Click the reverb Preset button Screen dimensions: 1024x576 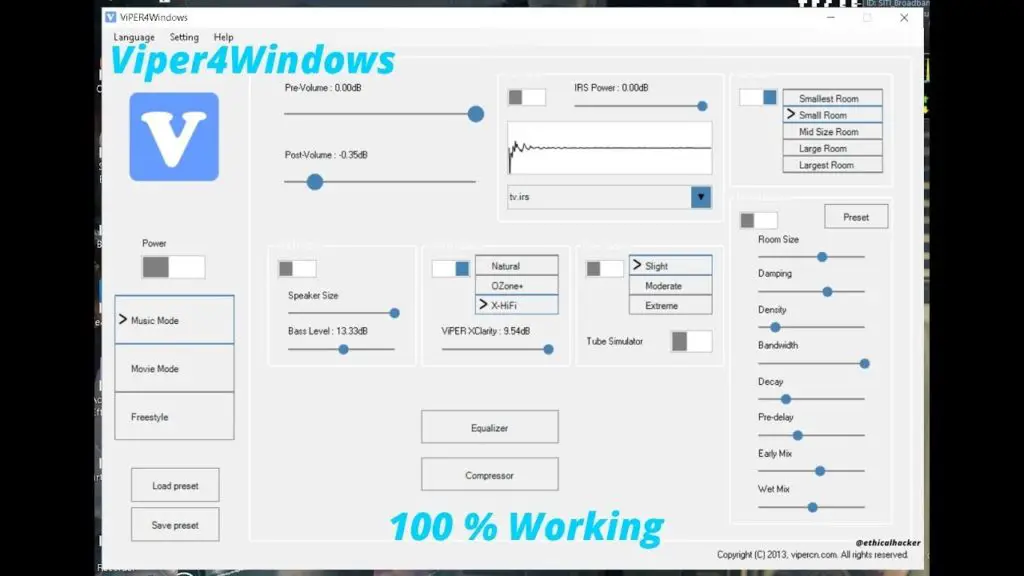(x=856, y=217)
